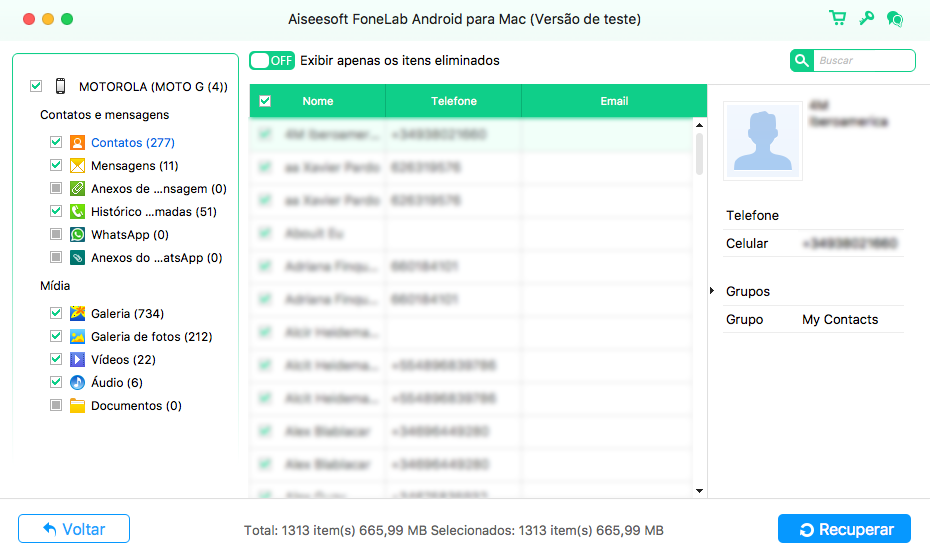The height and width of the screenshot is (555, 930).
Task: Select Documentos (0) category
Action: pos(136,406)
